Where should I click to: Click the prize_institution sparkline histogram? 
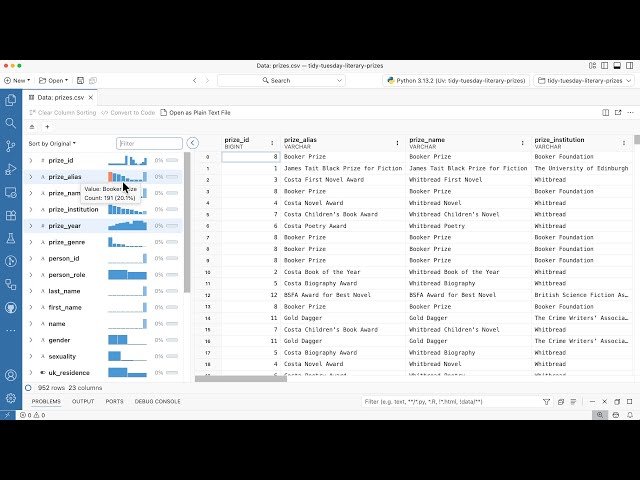[127, 209]
